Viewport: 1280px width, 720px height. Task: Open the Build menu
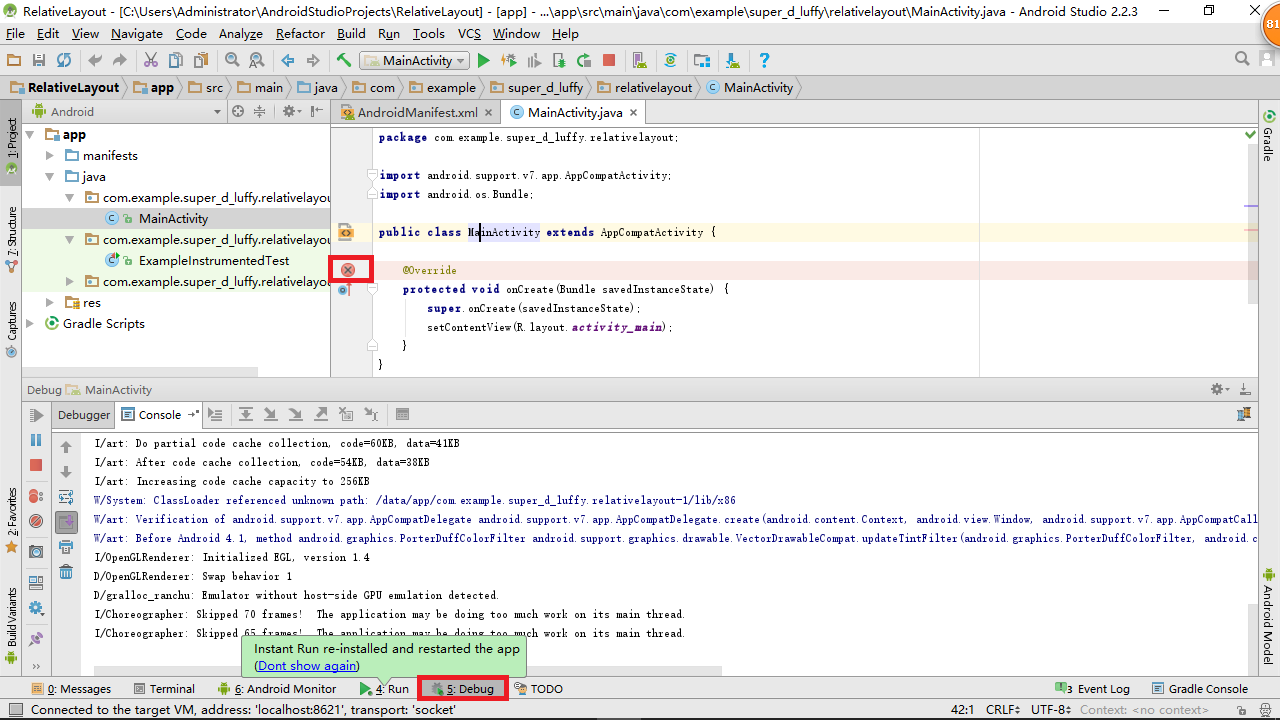pyautogui.click(x=351, y=33)
